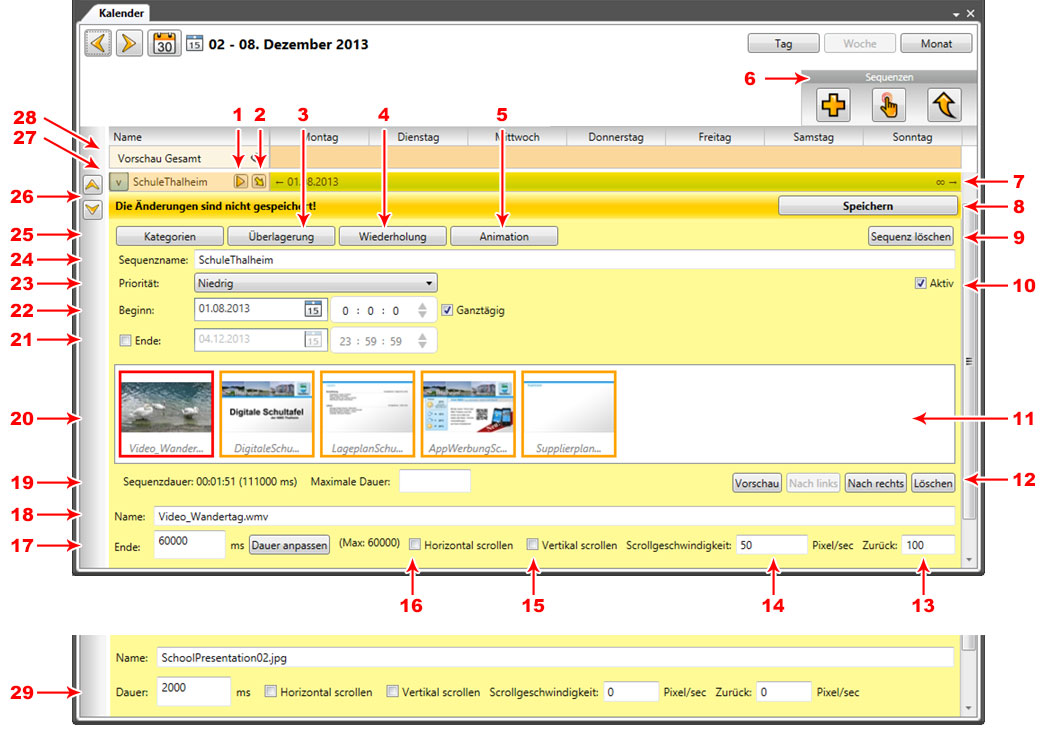Open the Beginn date picker calendar
This screenshot has width=1040, height=739.
click(313, 310)
